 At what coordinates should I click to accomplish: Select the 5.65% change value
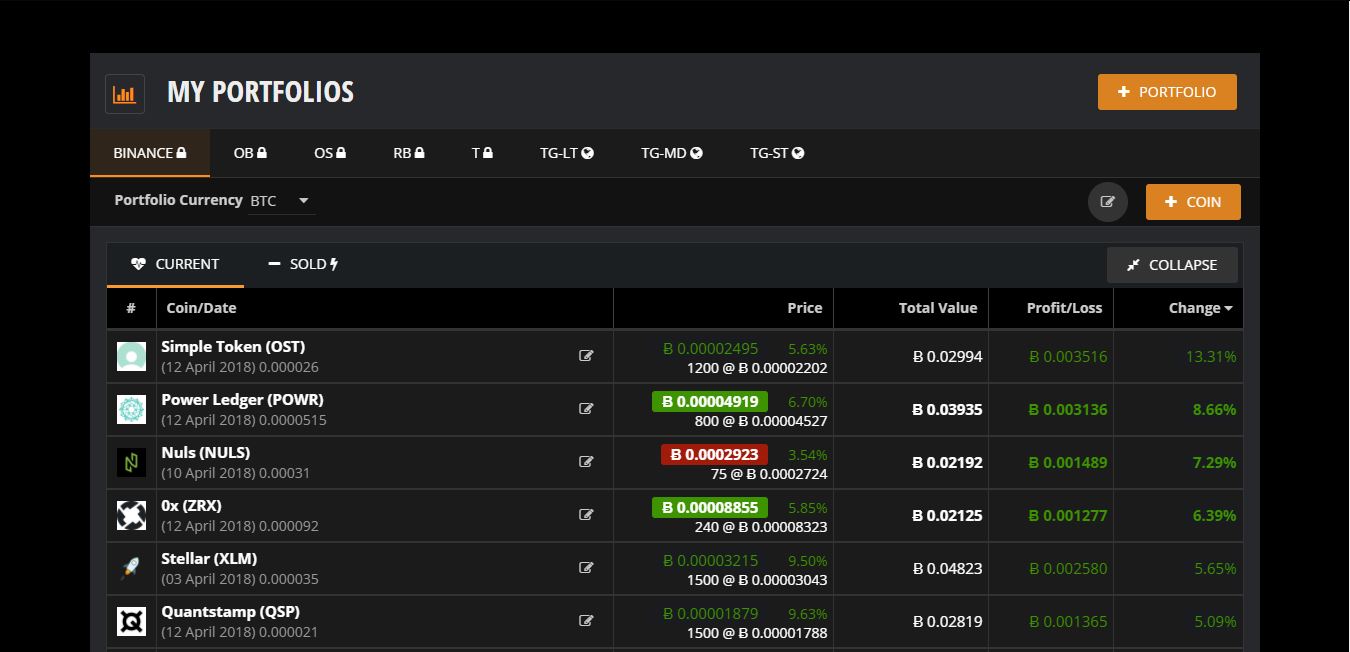(1215, 568)
